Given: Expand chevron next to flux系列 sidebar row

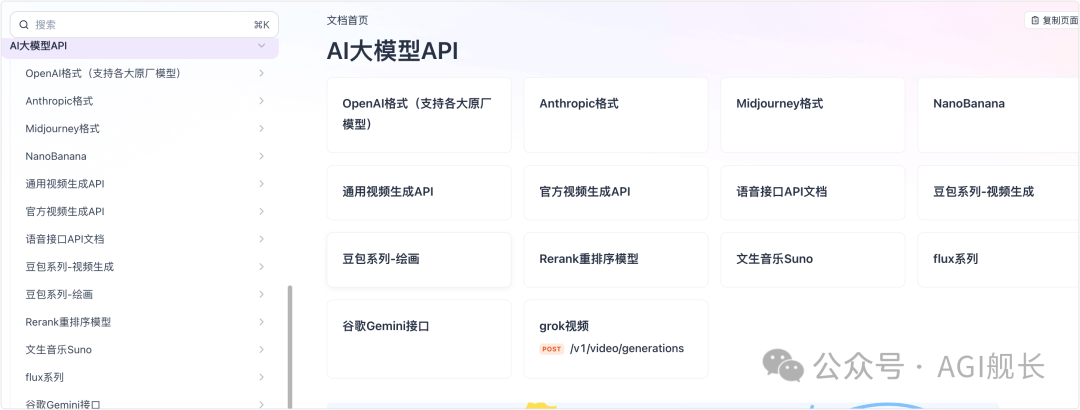Looking at the screenshot, I should pos(262,377).
